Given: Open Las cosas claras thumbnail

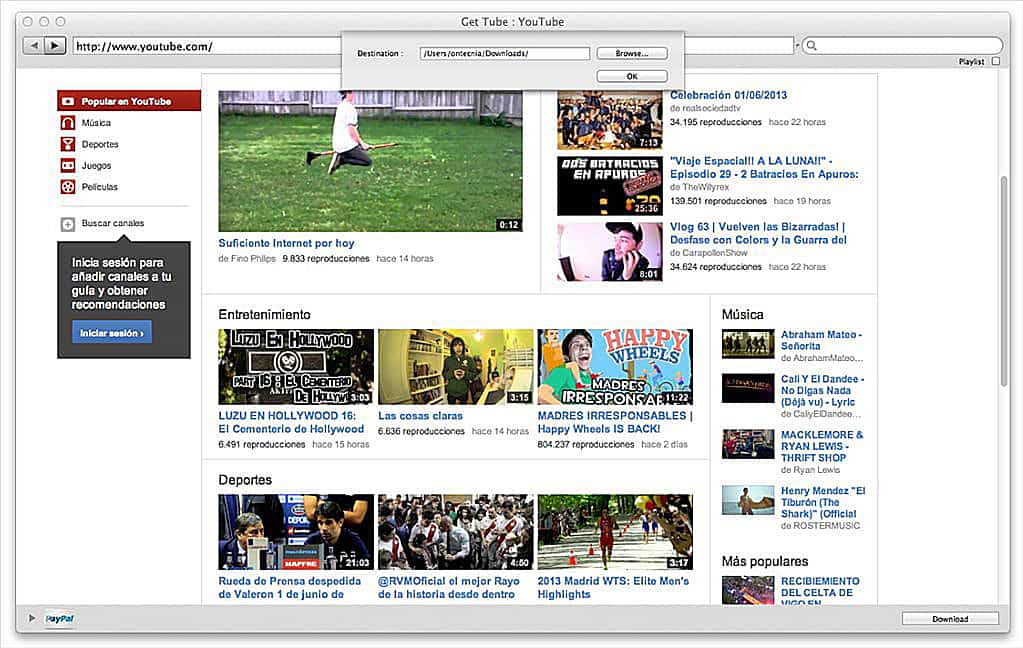Looking at the screenshot, I should pos(455,367).
